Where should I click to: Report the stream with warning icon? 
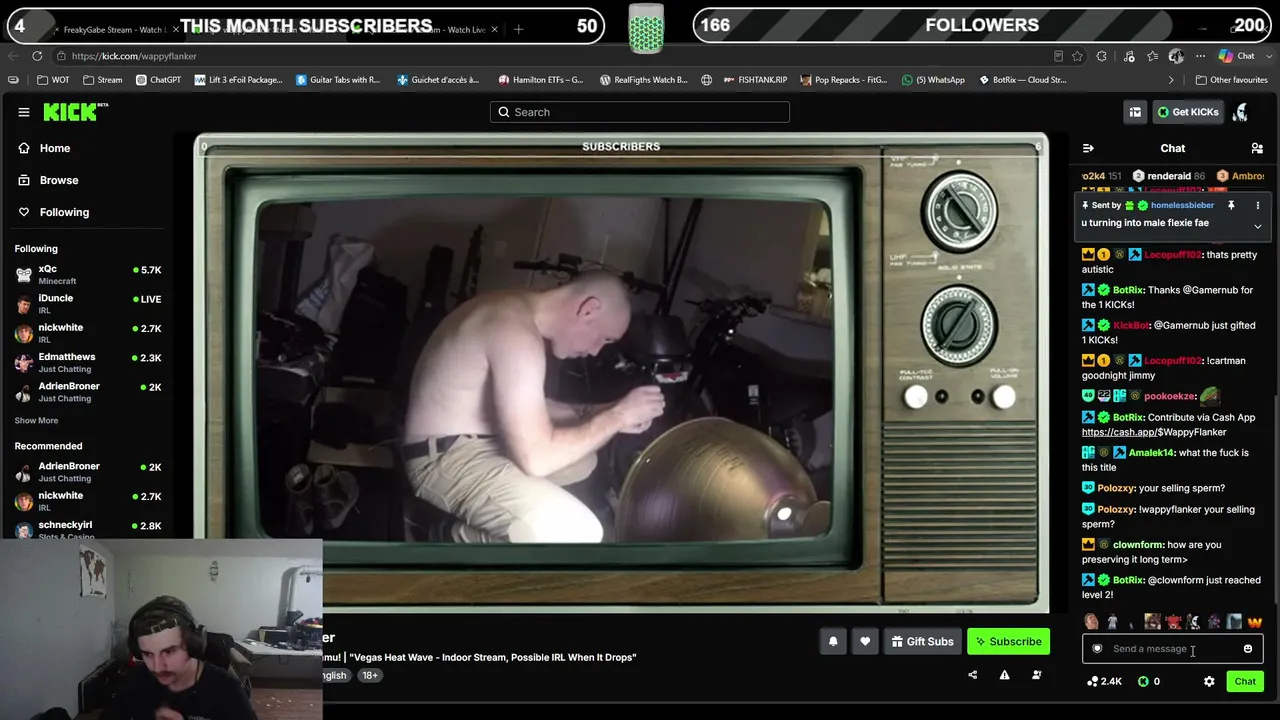point(1004,675)
